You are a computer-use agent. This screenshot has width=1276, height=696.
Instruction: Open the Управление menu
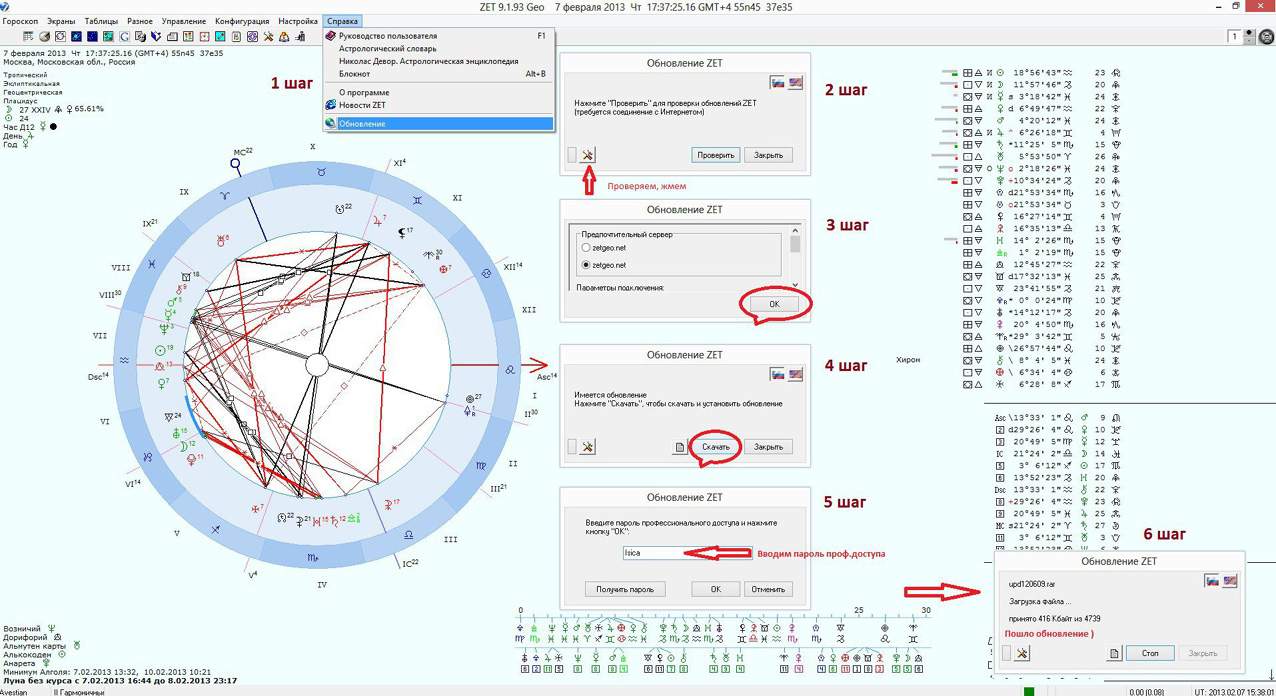point(183,21)
